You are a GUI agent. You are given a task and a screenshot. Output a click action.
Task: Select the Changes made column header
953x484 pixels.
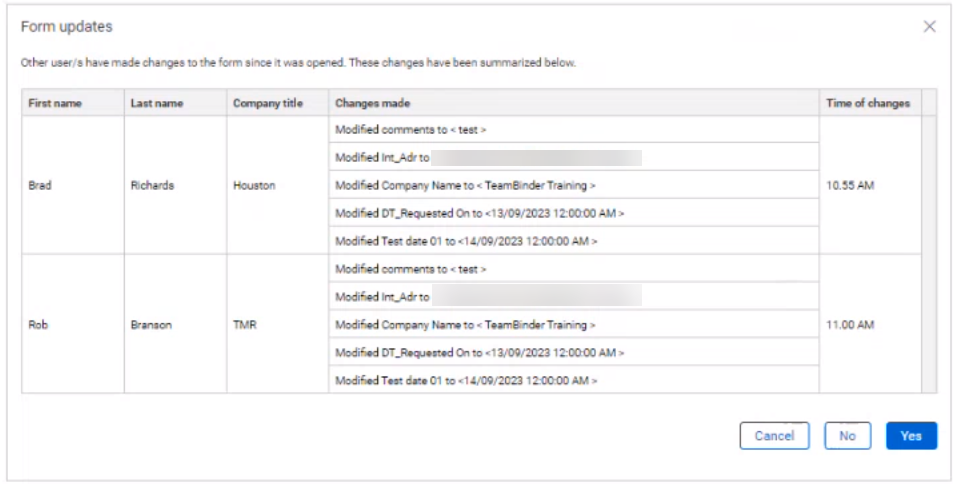pos(574,103)
